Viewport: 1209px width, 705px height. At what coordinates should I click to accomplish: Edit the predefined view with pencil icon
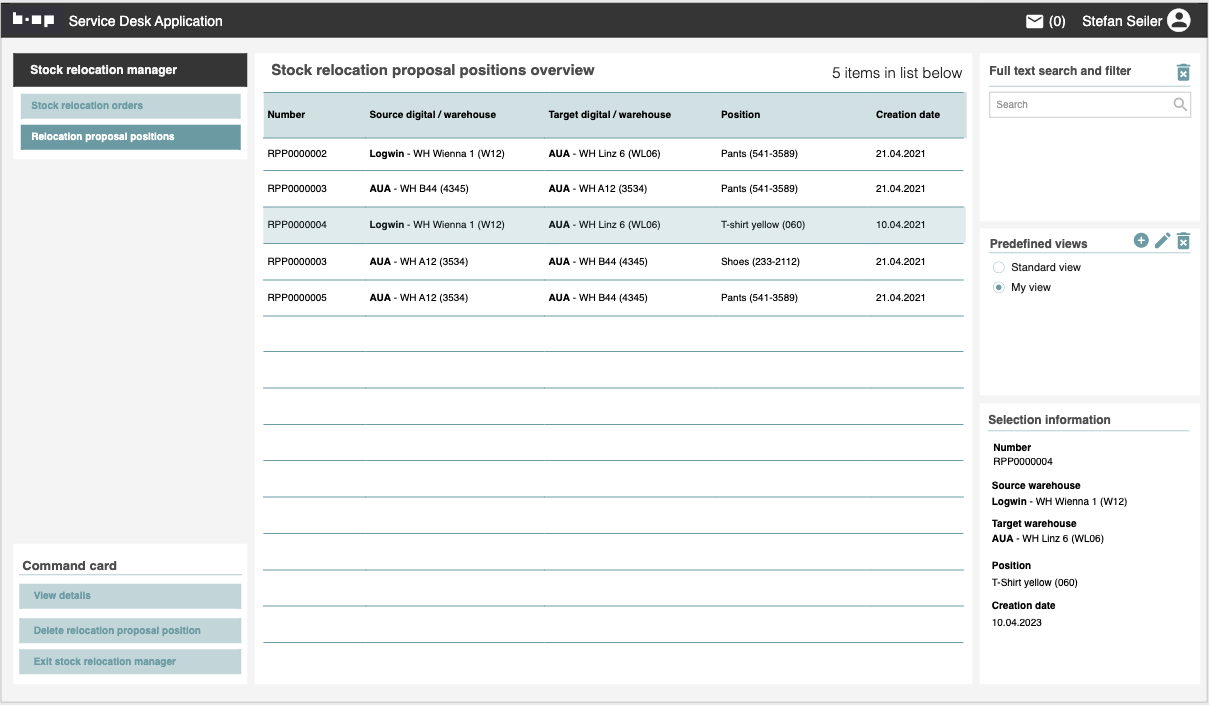(1162, 241)
